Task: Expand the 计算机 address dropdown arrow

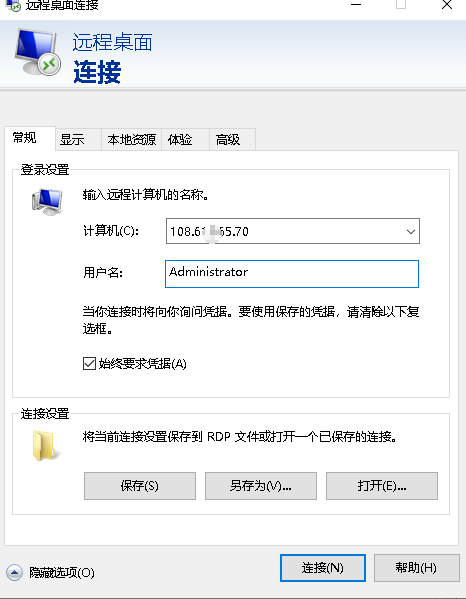Action: pyautogui.click(x=411, y=232)
